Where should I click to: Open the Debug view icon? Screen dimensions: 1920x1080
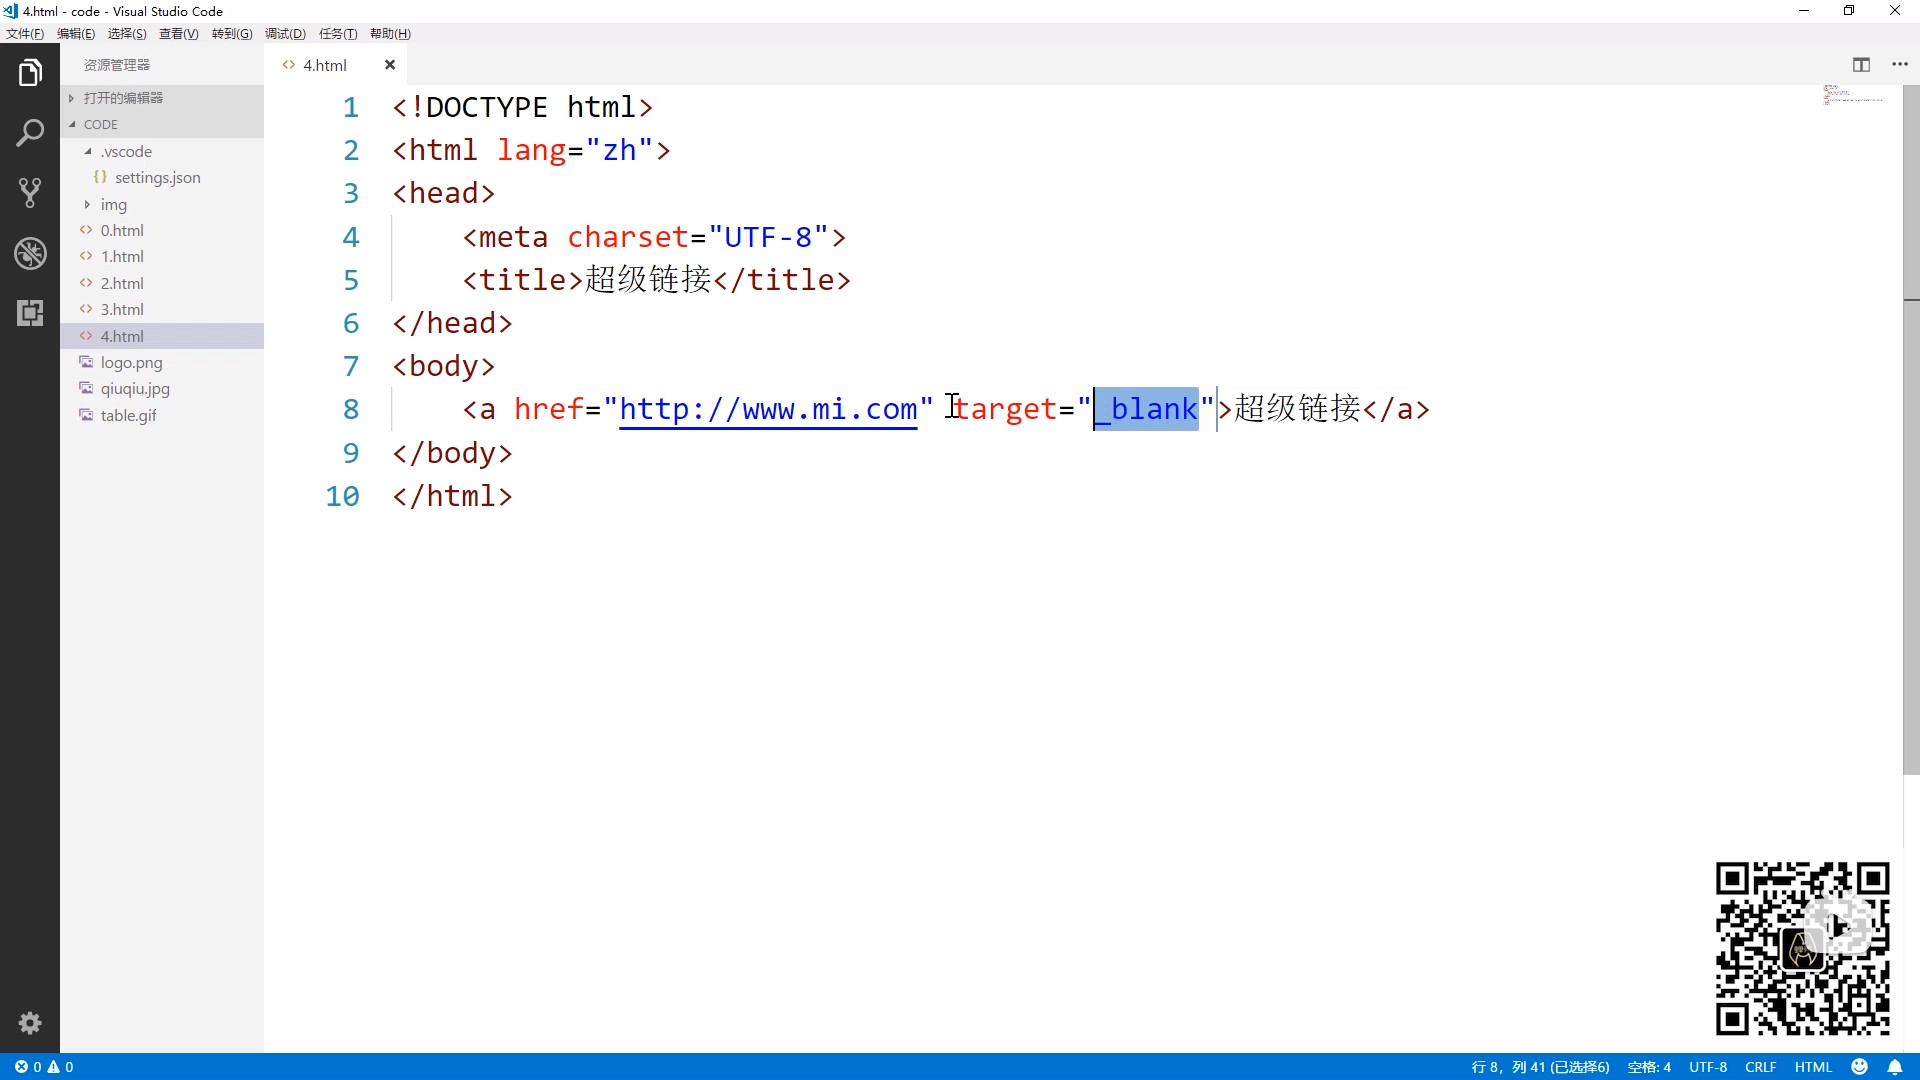tap(30, 253)
